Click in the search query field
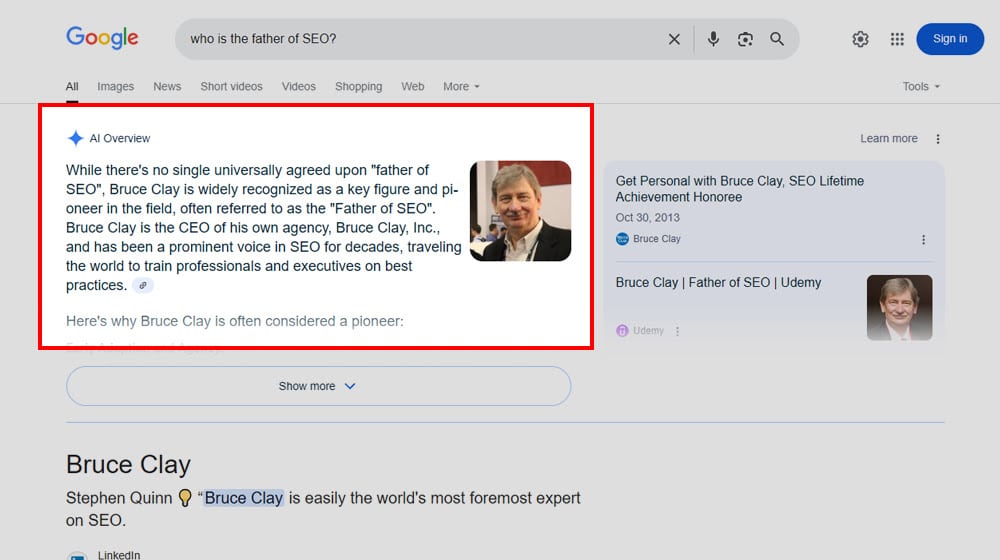The image size is (1000, 560). pyautogui.click(x=421, y=39)
